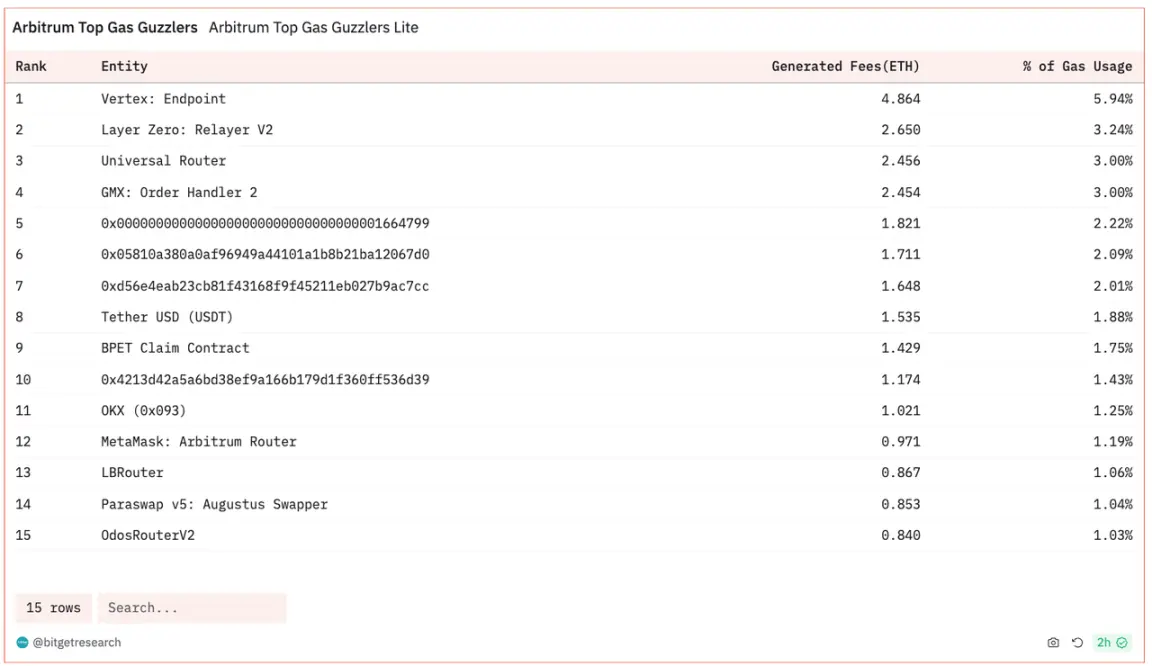Click the 1.04% gas usage value
The width and height of the screenshot is (1152, 666).
(x=1112, y=504)
